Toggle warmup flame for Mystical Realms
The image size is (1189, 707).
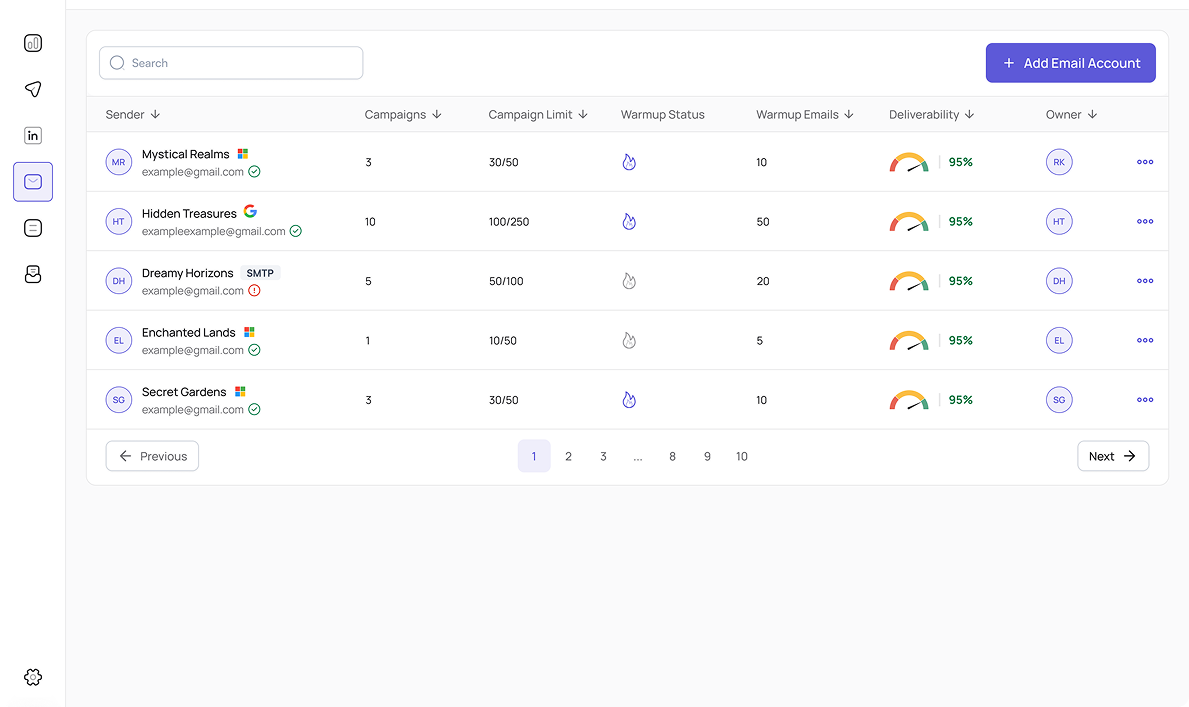629,162
